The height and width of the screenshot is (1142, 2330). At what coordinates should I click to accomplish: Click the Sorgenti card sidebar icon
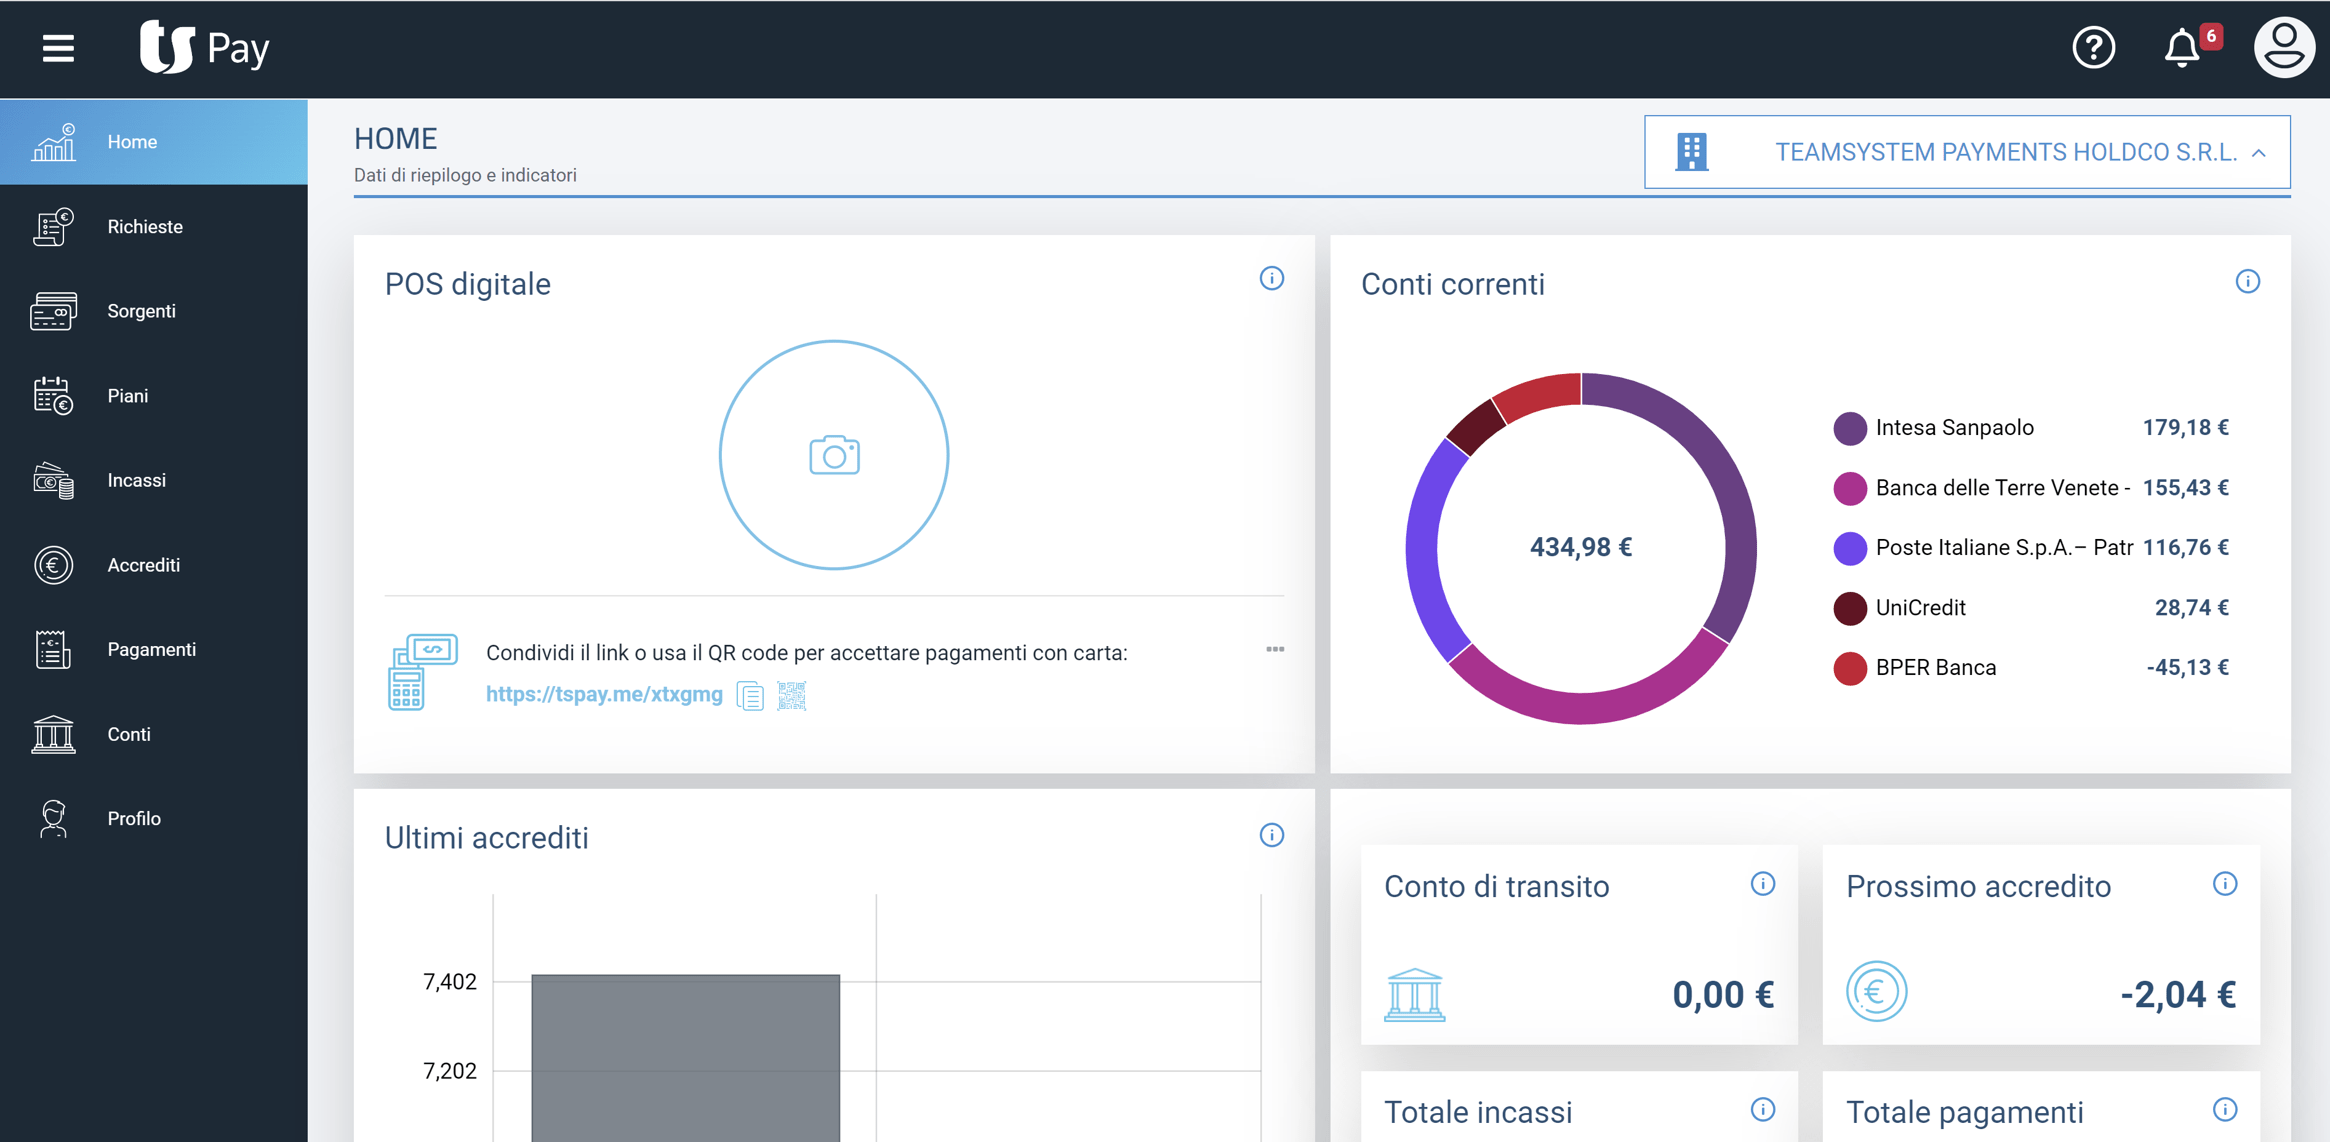(x=53, y=311)
